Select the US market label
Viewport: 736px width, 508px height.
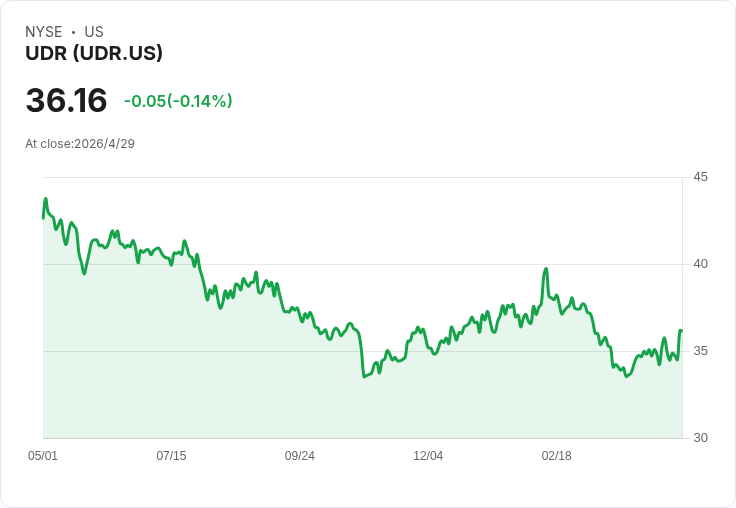[94, 32]
